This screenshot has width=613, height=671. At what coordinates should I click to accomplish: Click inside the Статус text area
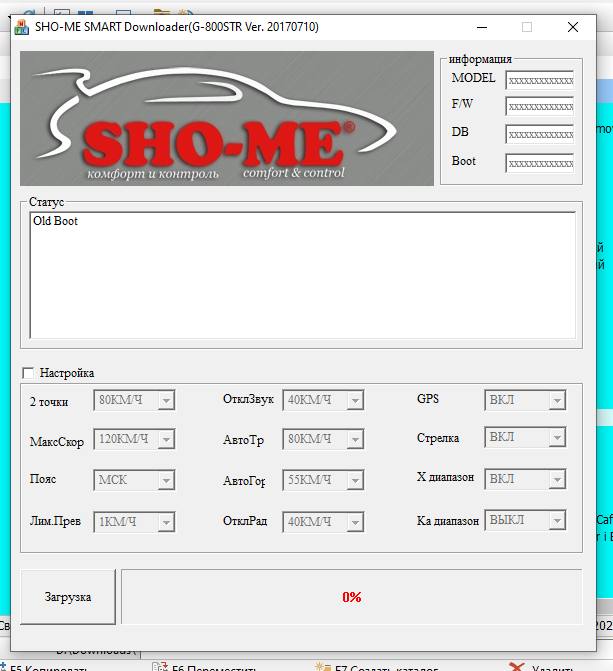[303, 276]
